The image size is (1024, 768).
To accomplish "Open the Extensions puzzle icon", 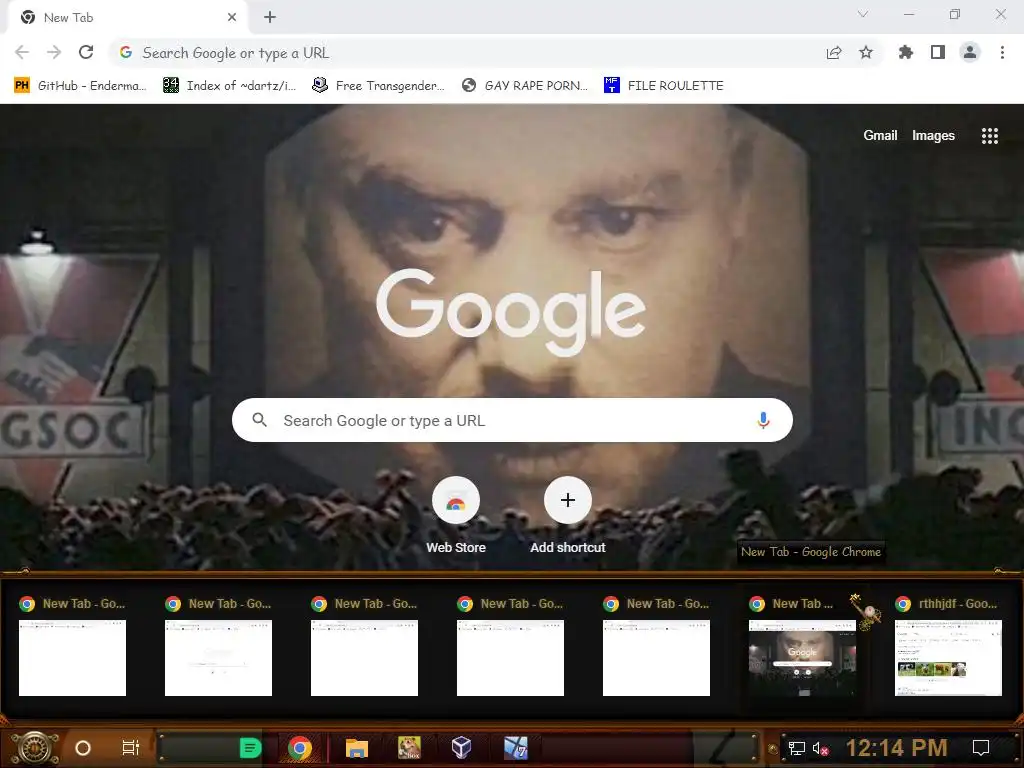I will click(x=905, y=52).
